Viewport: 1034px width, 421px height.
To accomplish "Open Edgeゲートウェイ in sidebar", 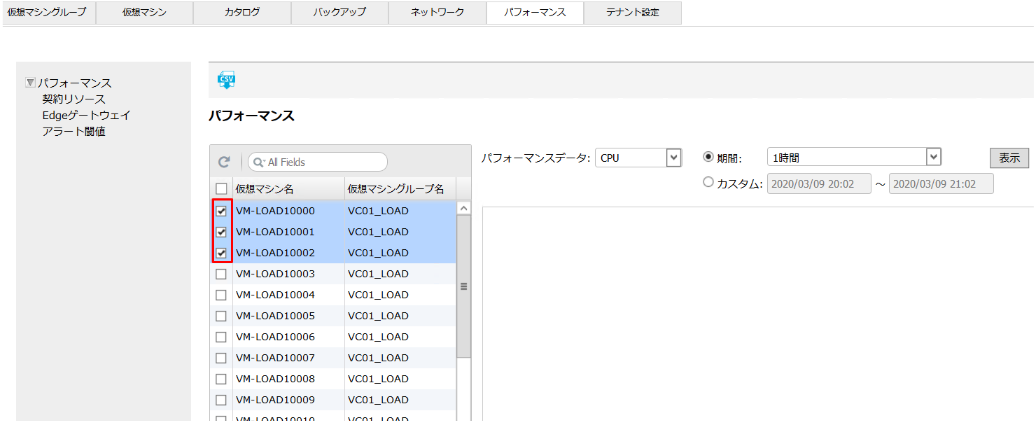I will [86, 115].
